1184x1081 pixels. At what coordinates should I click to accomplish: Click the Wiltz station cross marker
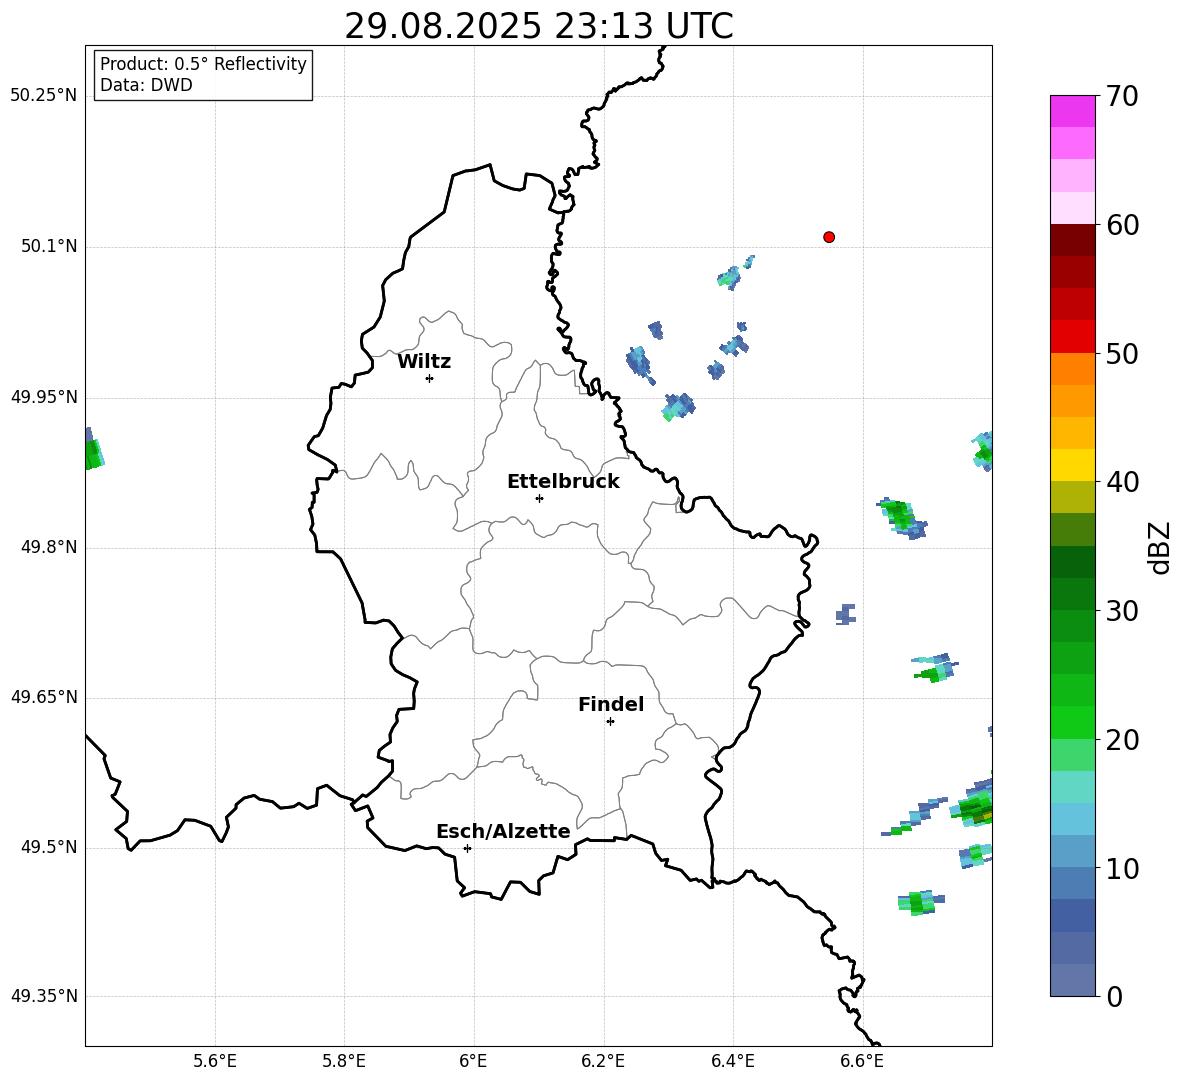pos(430,378)
